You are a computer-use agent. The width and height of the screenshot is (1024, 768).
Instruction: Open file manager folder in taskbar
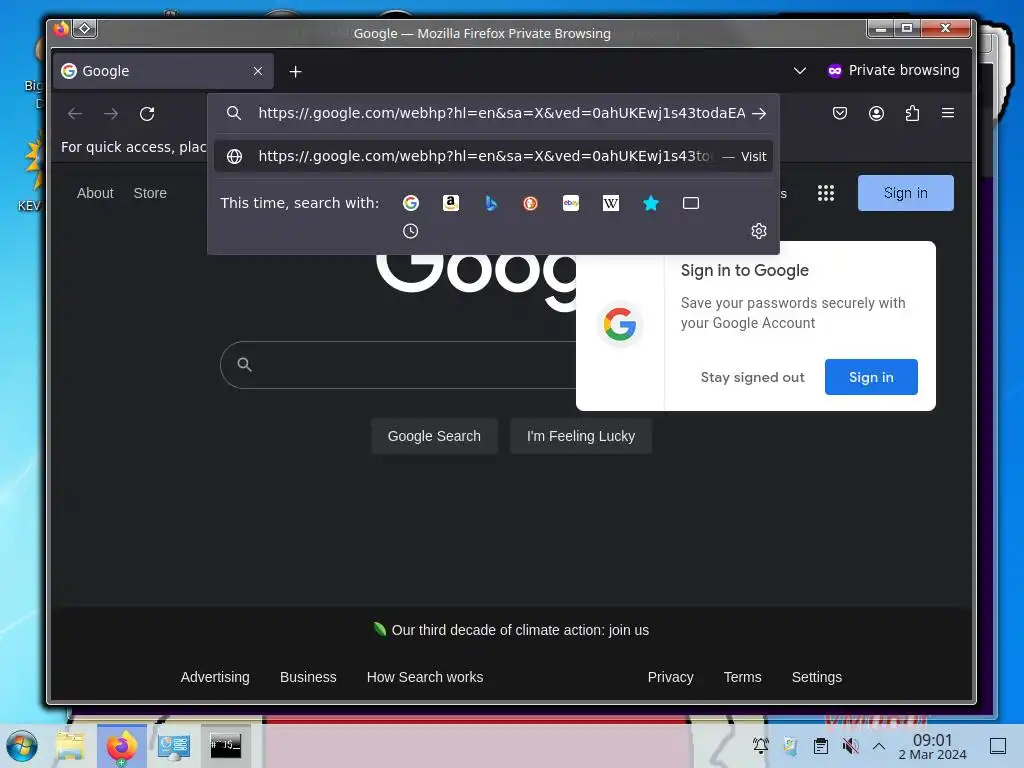(x=71, y=746)
